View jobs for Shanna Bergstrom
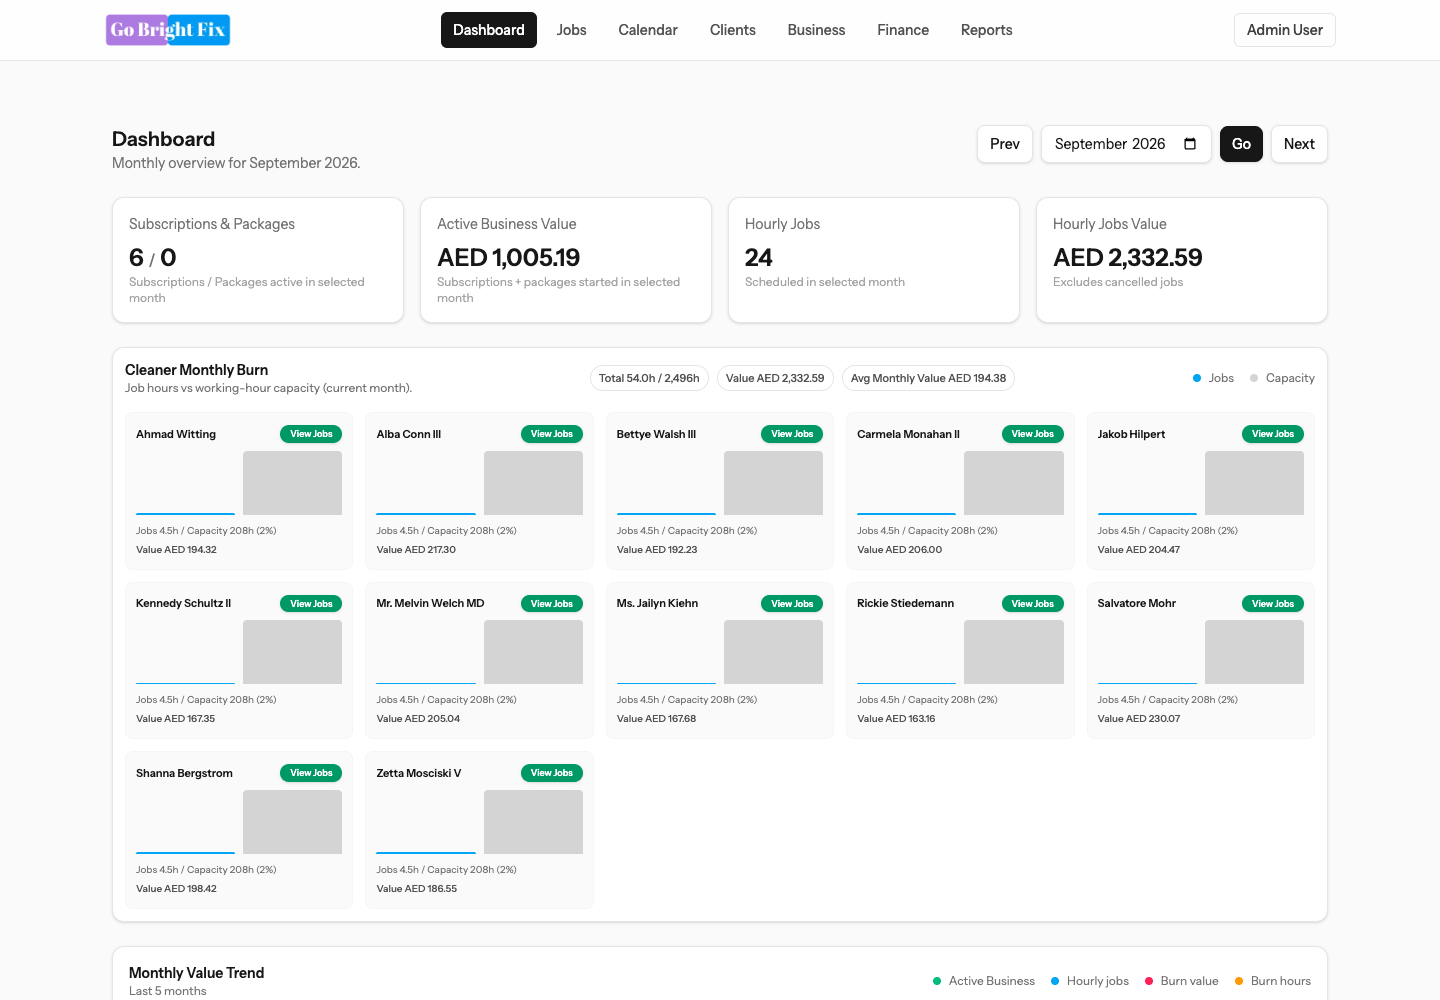Viewport: 1440px width, 1000px height. point(311,773)
